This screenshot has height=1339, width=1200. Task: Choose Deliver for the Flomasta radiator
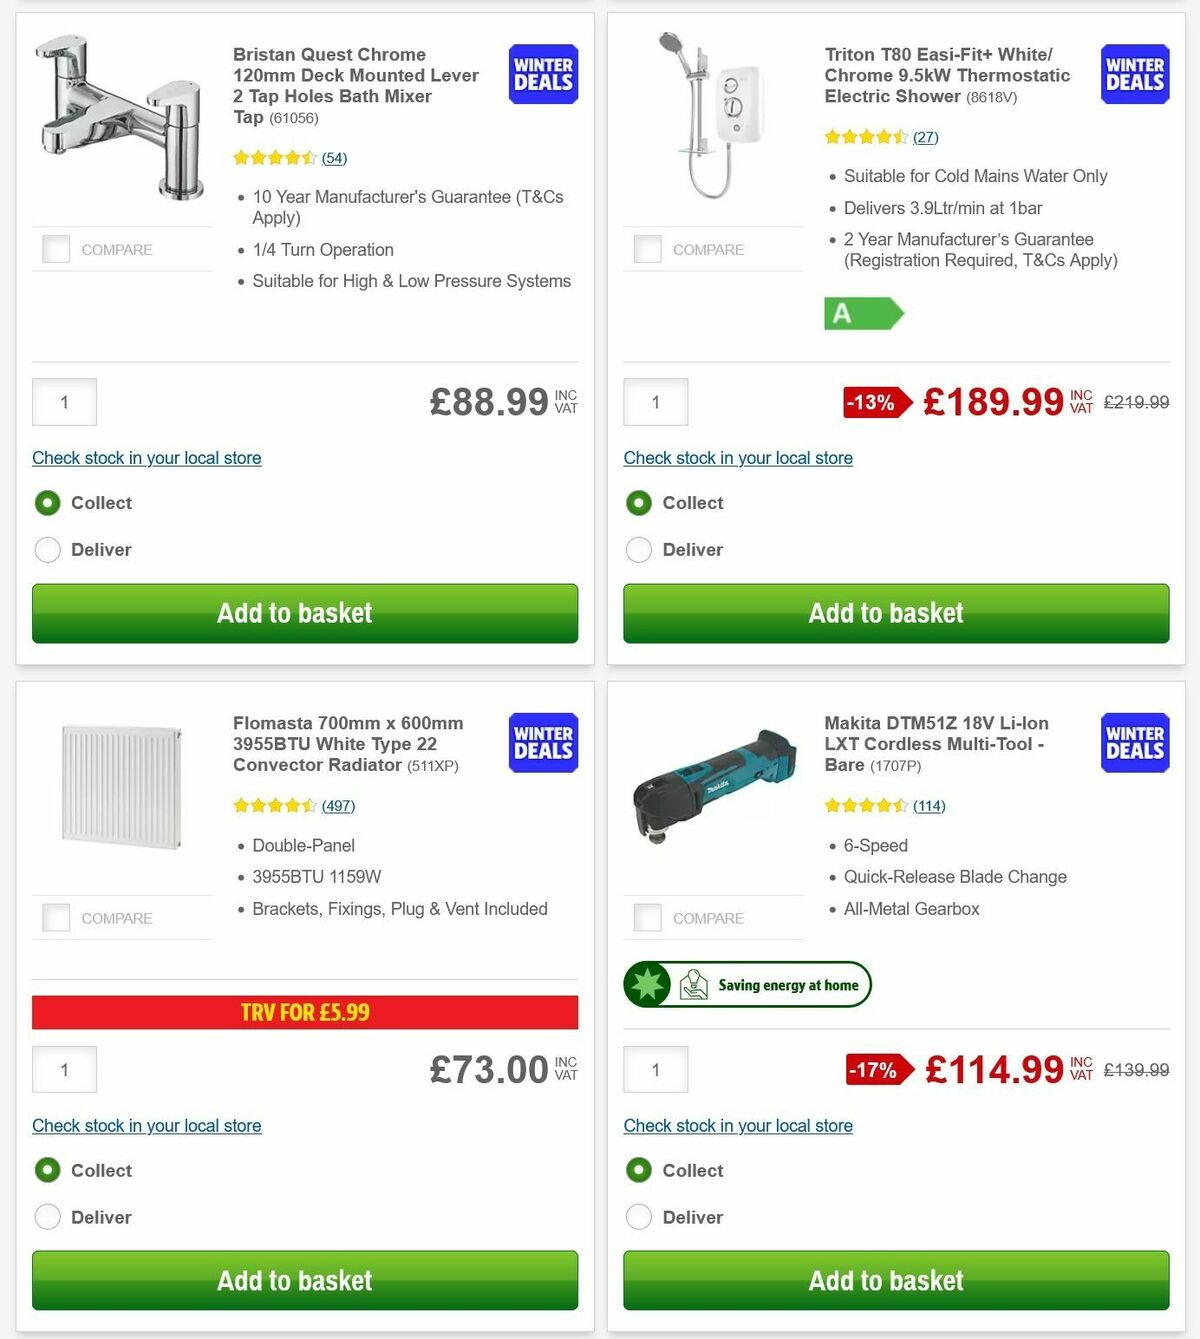pyautogui.click(x=47, y=1217)
